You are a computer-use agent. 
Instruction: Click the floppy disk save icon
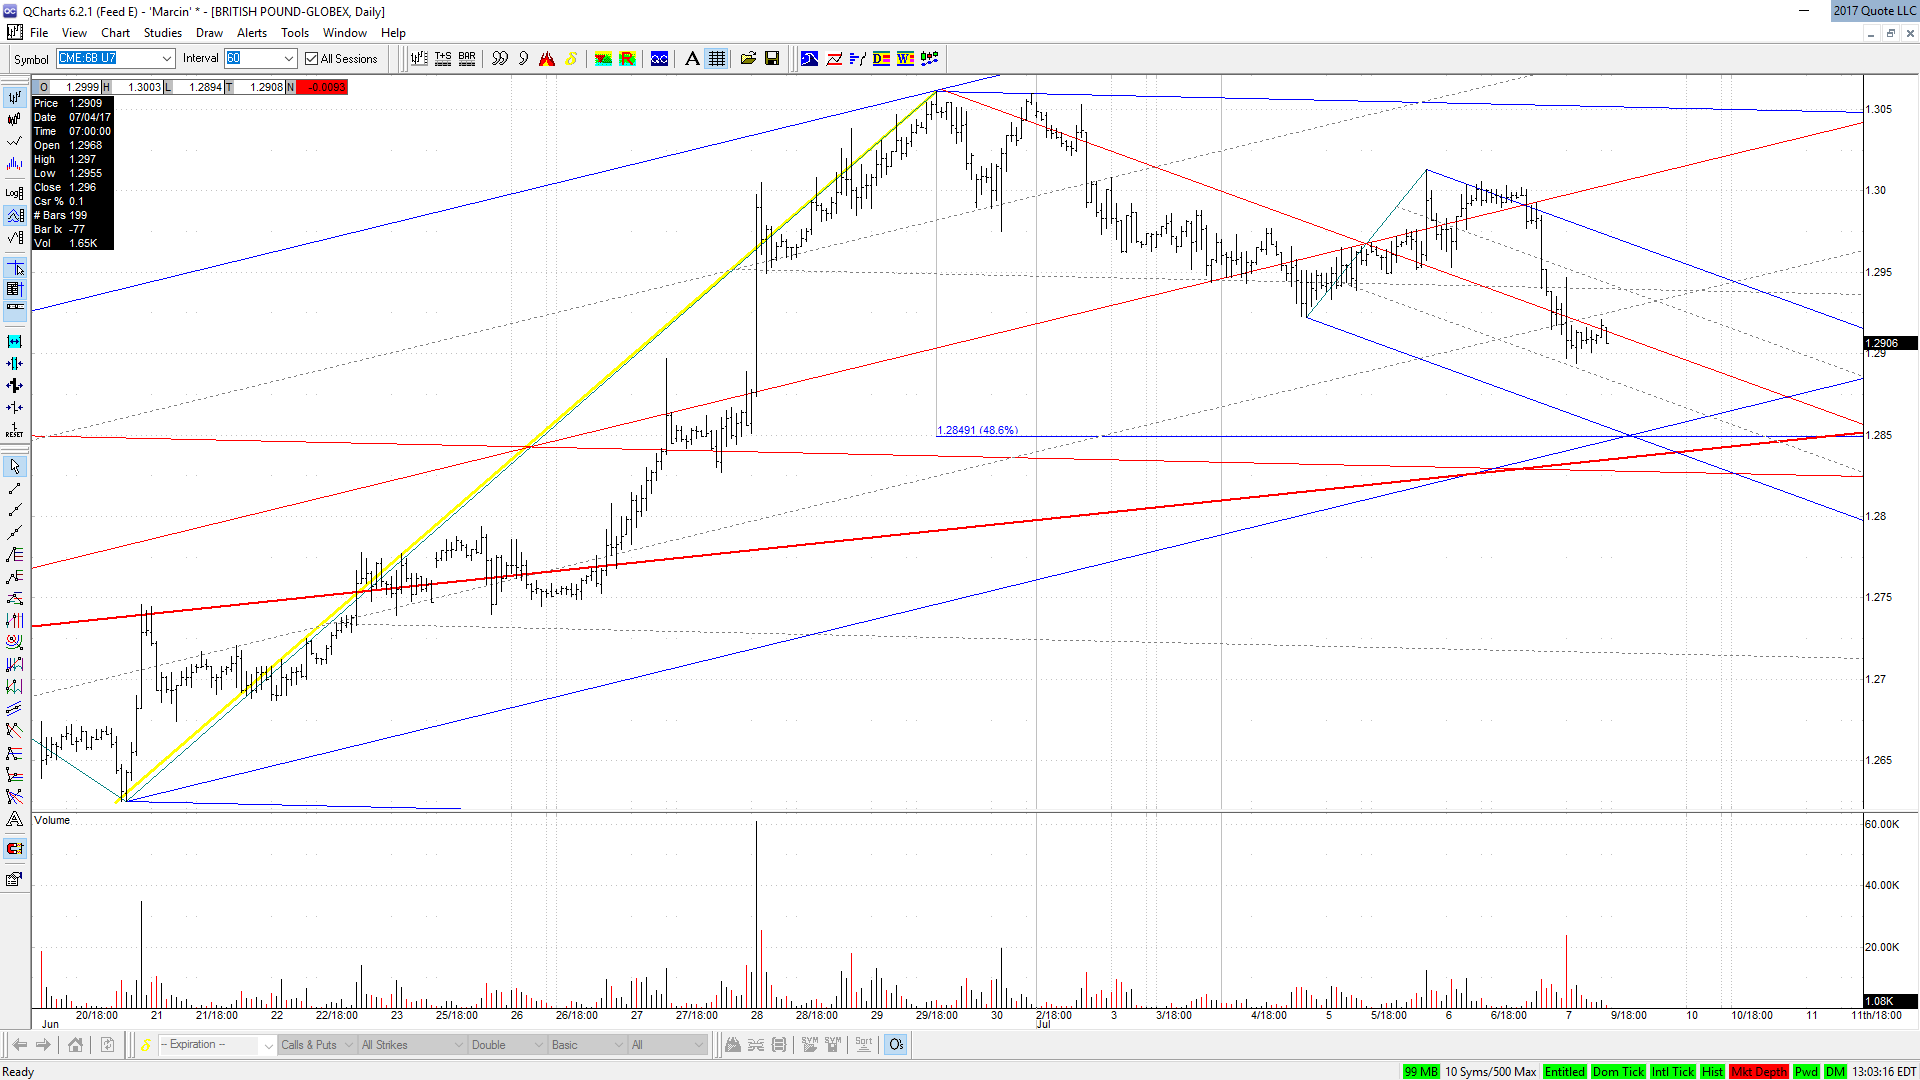point(772,59)
